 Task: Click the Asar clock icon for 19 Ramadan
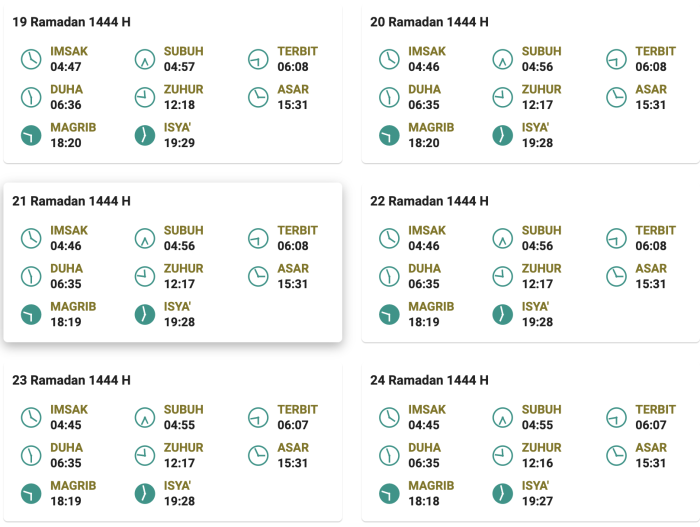coord(259,97)
